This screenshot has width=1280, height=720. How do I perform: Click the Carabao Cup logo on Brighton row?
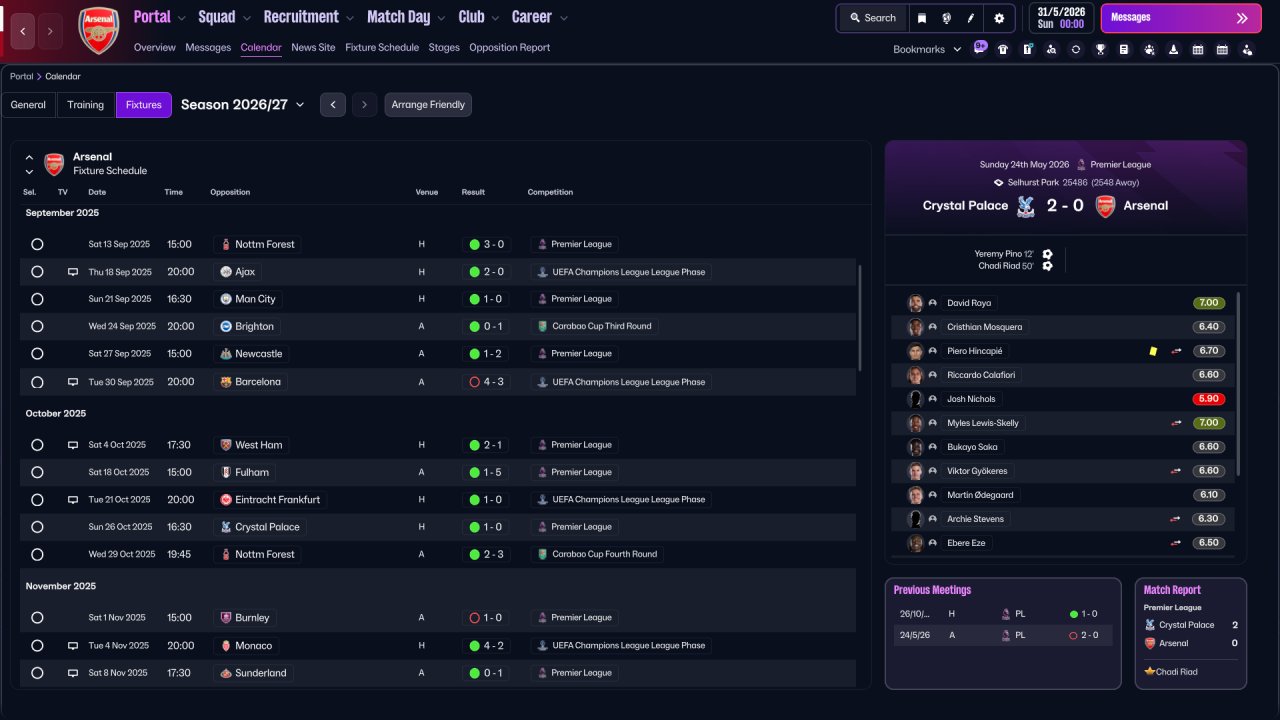click(543, 326)
